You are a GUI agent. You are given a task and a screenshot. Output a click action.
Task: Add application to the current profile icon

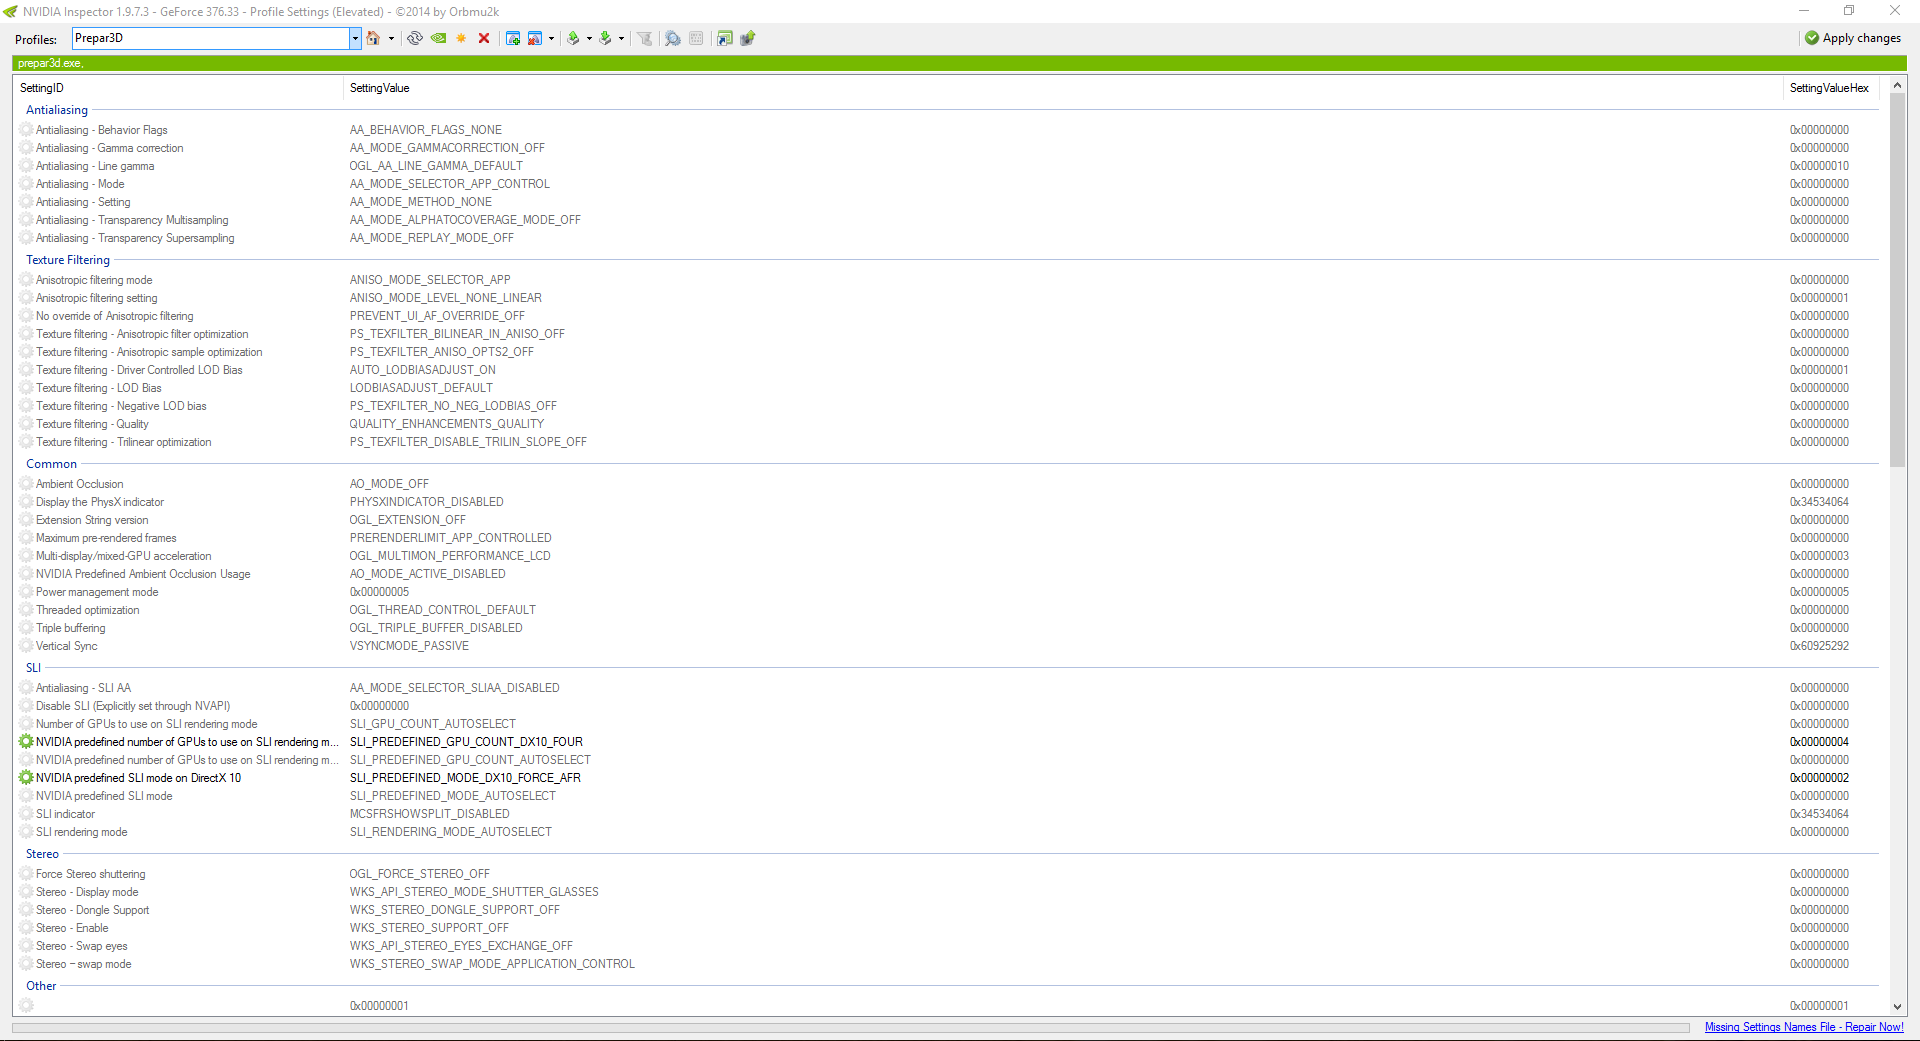(513, 38)
